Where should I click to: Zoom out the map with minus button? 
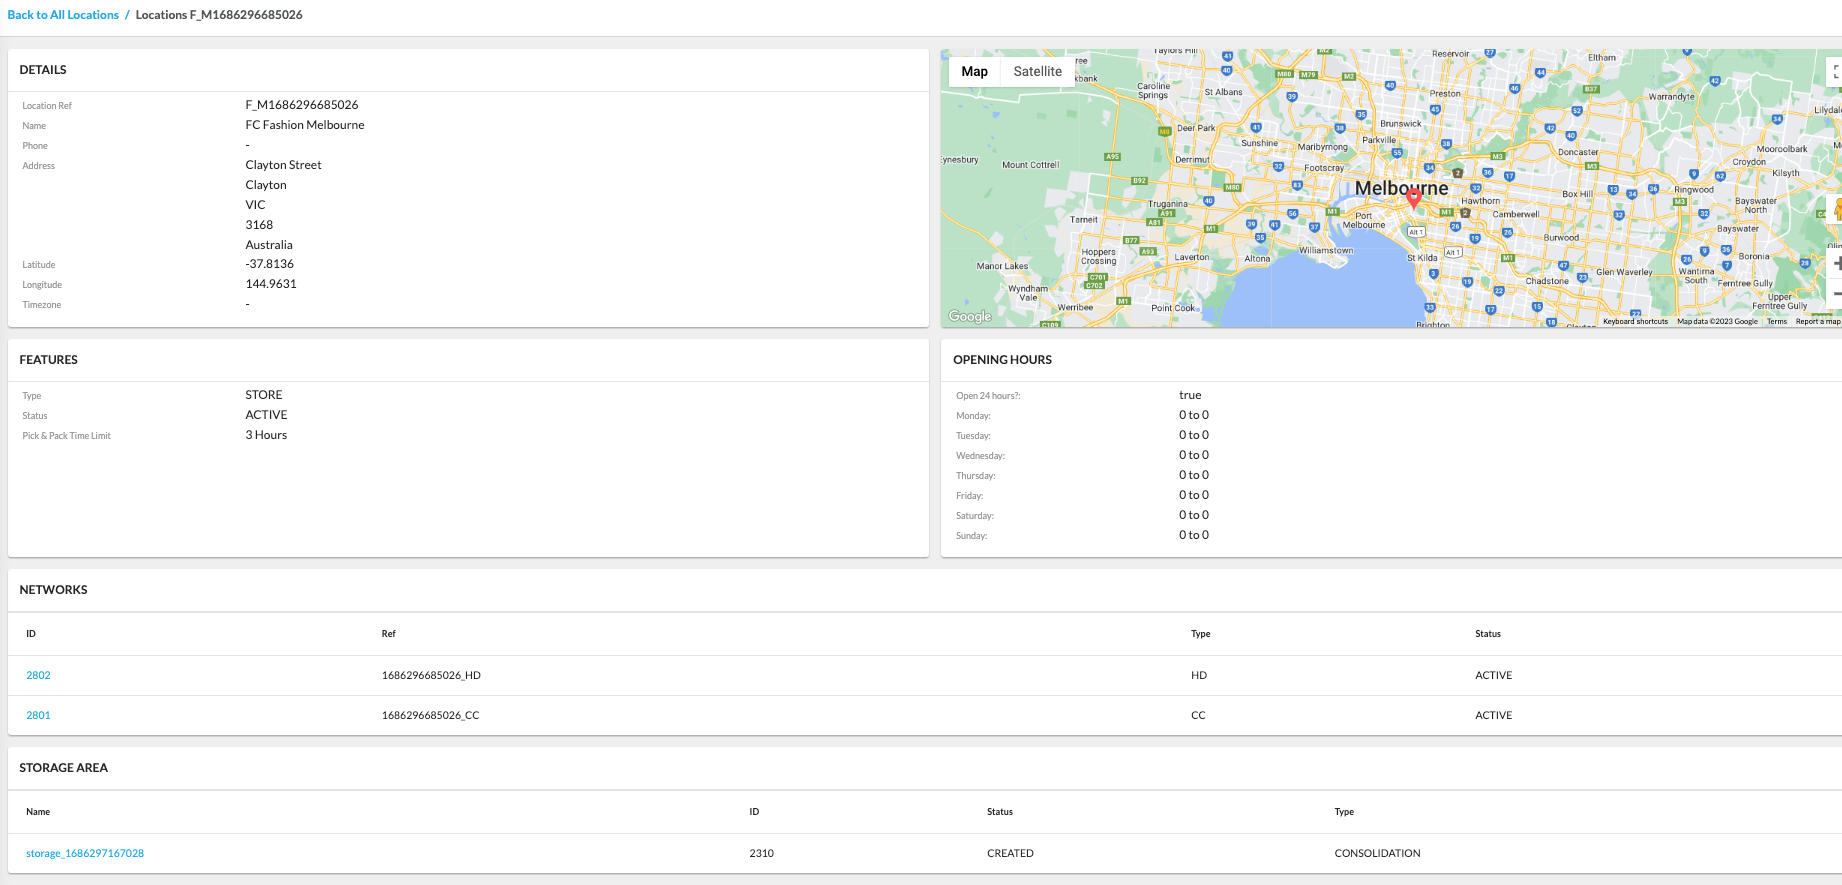(1836, 294)
